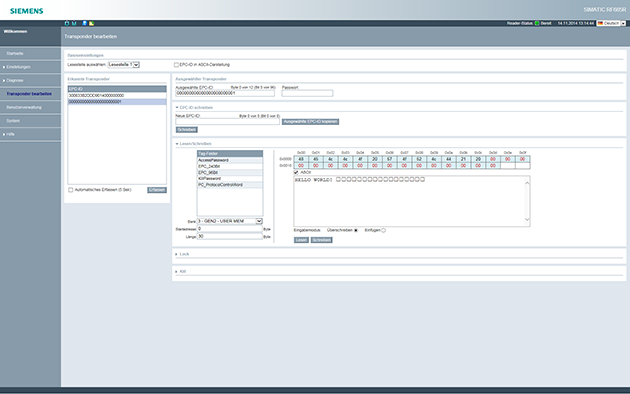Open the Startseite menu page
Viewport: 630px width, 394px height.
coord(15,53)
